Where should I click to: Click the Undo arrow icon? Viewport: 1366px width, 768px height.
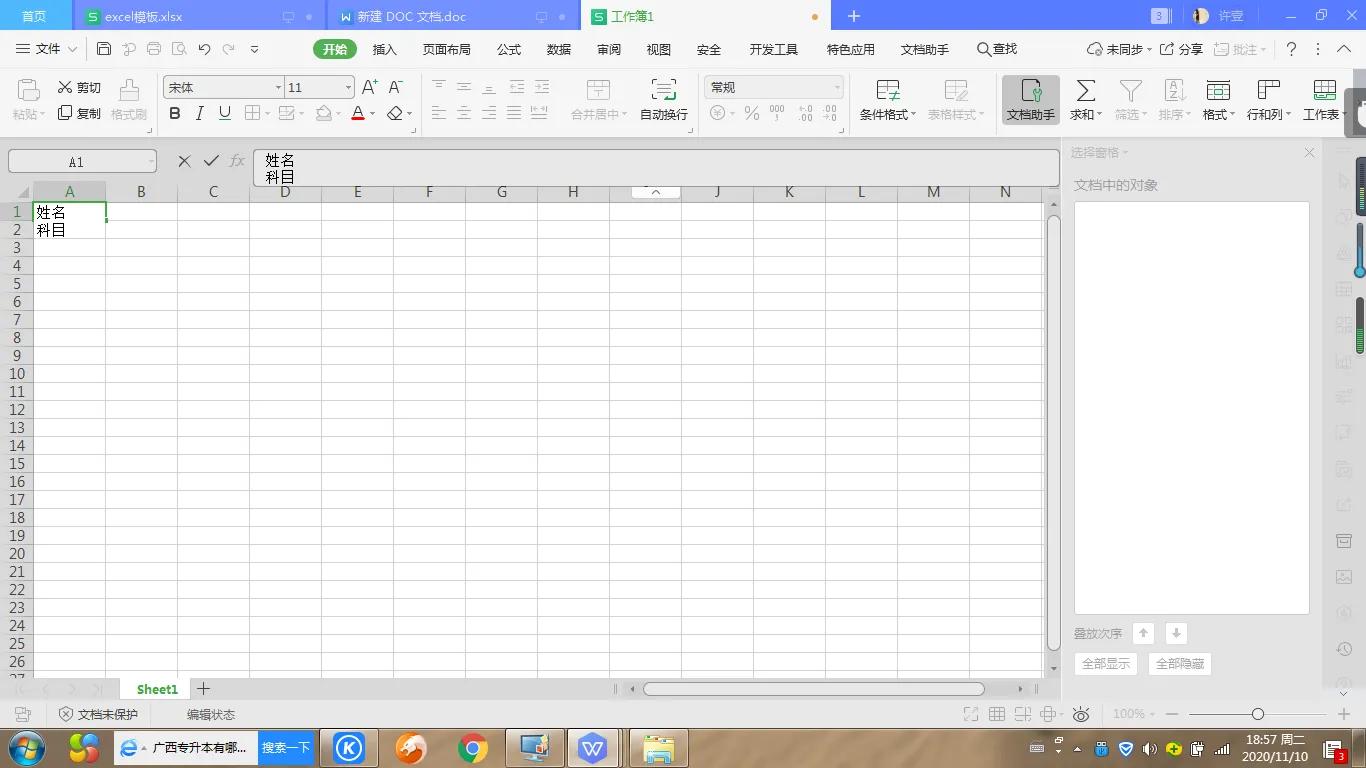[204, 49]
